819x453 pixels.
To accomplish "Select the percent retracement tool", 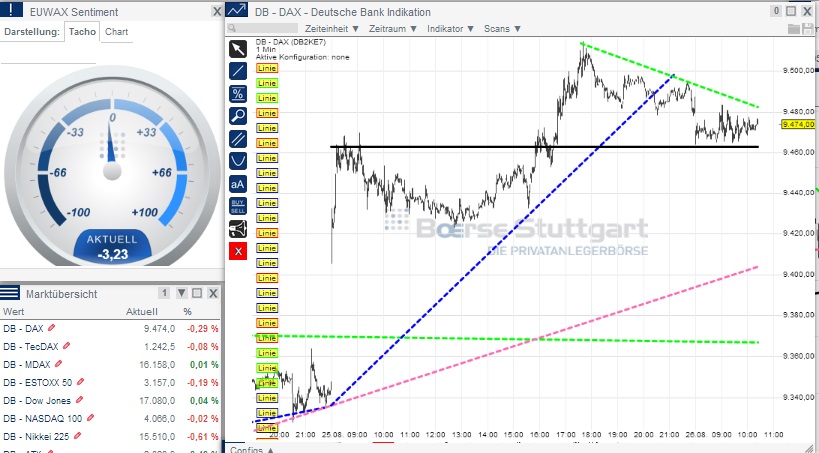I will pos(238,94).
